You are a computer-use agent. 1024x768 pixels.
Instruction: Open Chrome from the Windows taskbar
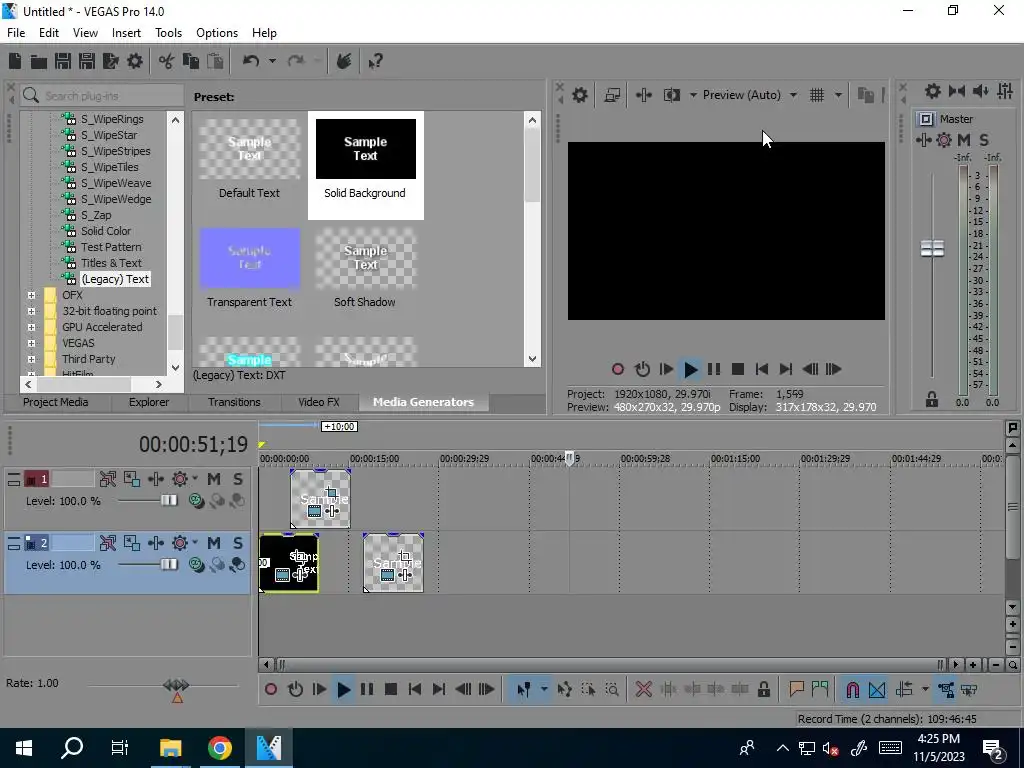tap(220, 748)
